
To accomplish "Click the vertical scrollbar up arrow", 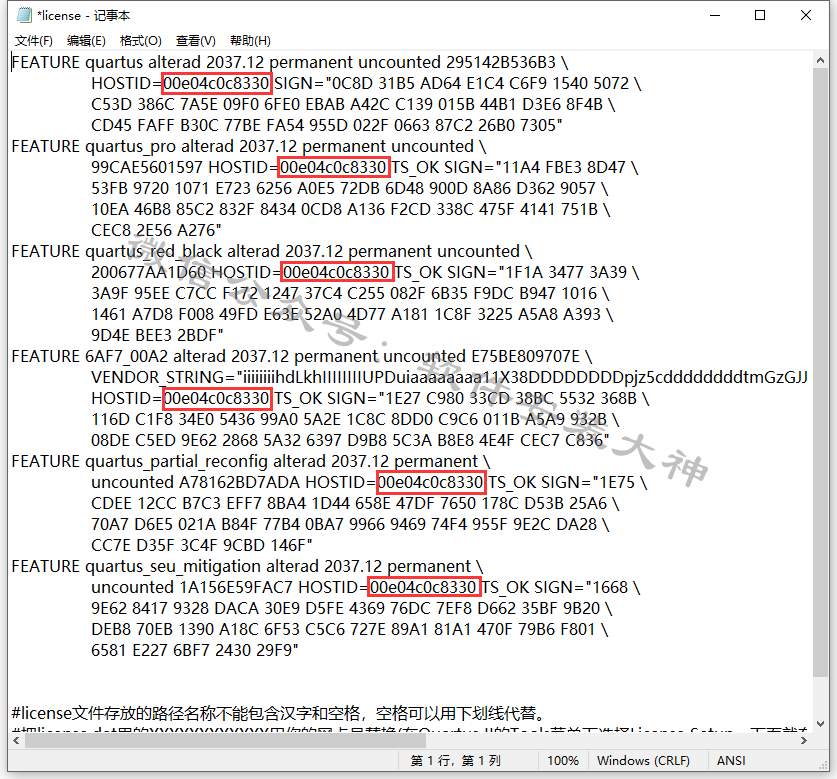I will click(820, 60).
